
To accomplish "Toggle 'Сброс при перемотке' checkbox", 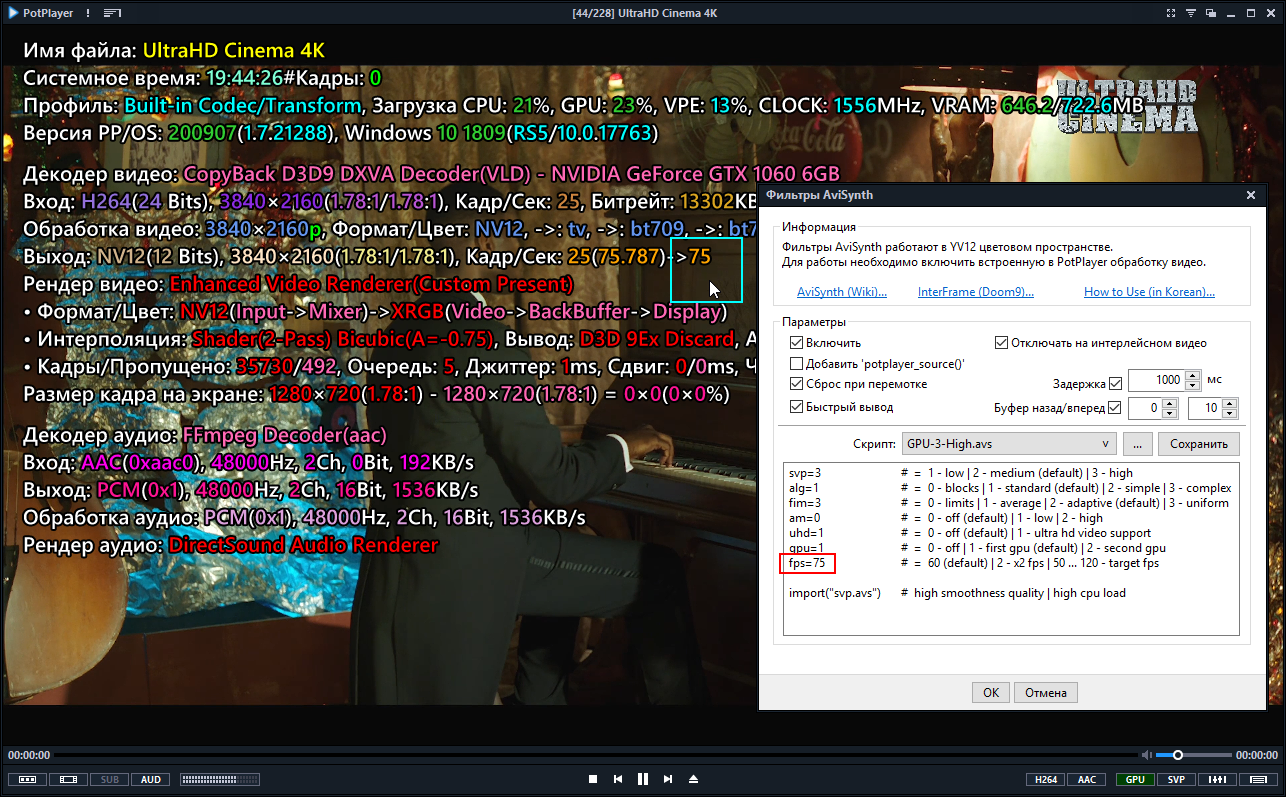I will 797,384.
